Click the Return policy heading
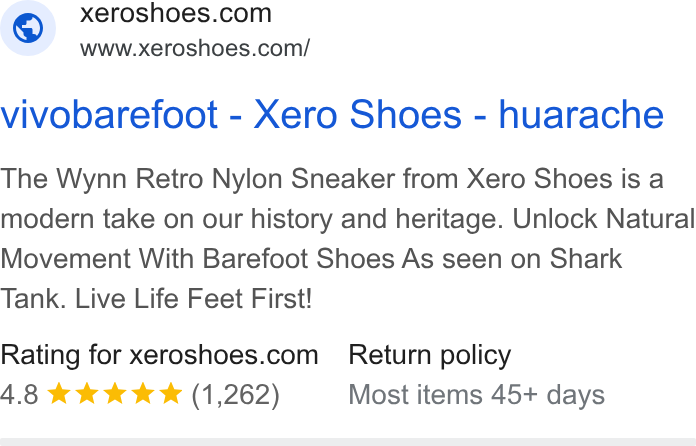 (x=430, y=356)
